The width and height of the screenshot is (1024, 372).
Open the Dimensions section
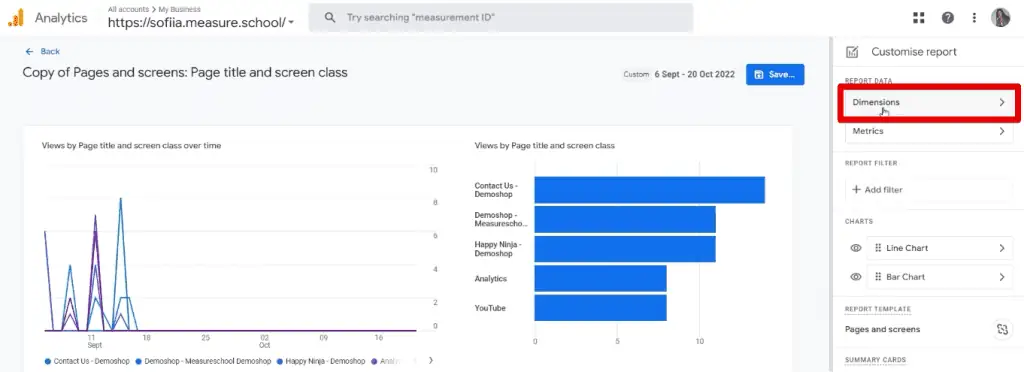click(929, 102)
